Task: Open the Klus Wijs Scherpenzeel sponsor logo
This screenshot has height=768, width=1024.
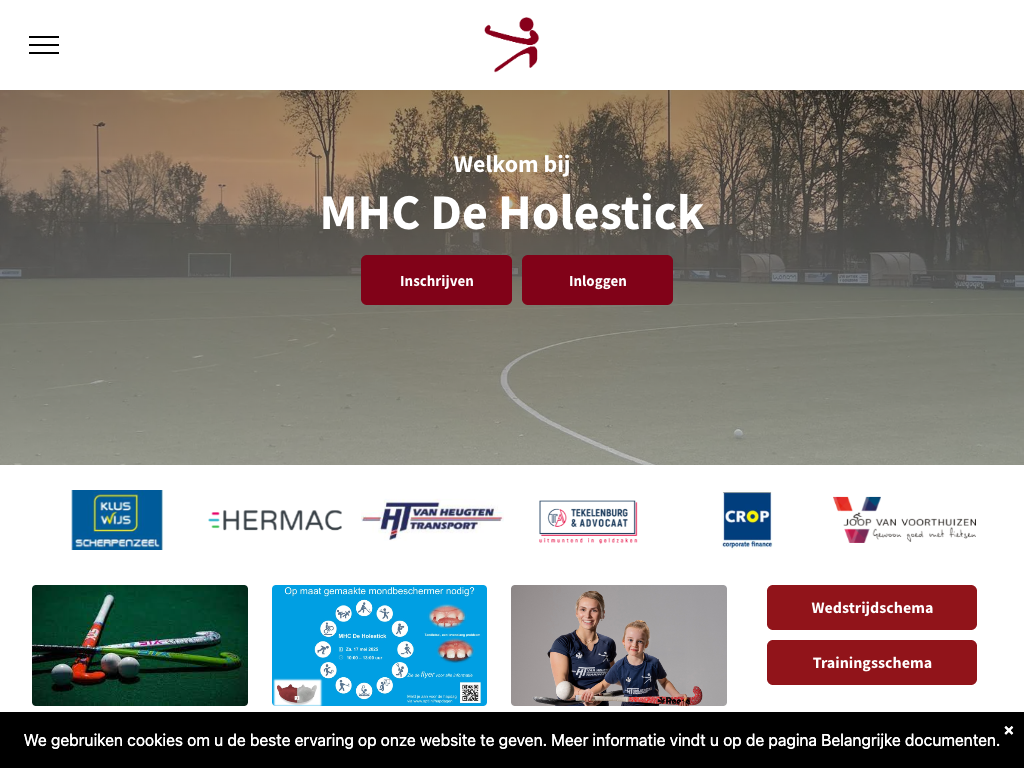Action: [117, 520]
